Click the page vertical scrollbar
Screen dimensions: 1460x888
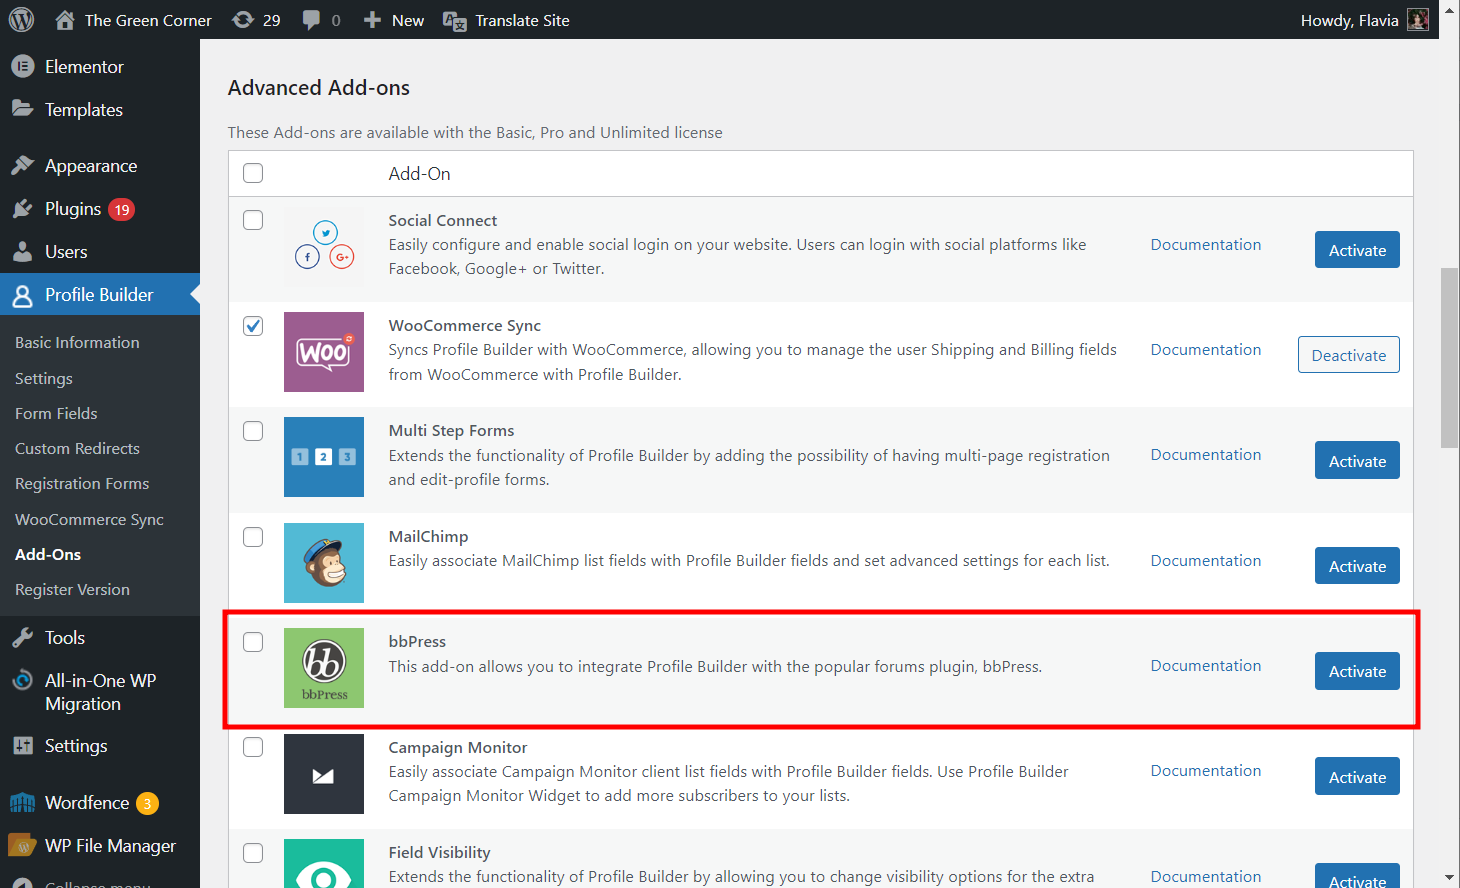1449,358
